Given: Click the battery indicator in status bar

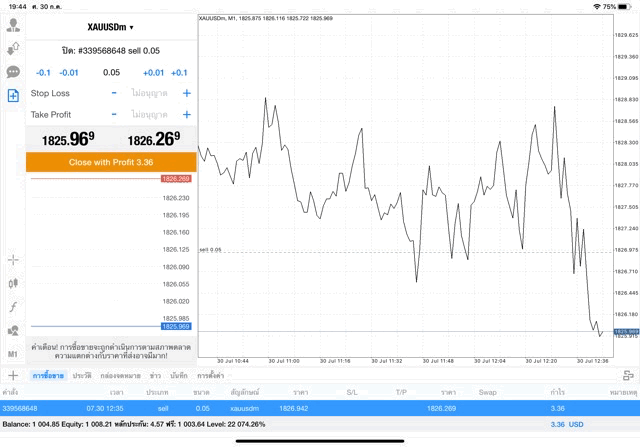Looking at the screenshot, I should (624, 7).
